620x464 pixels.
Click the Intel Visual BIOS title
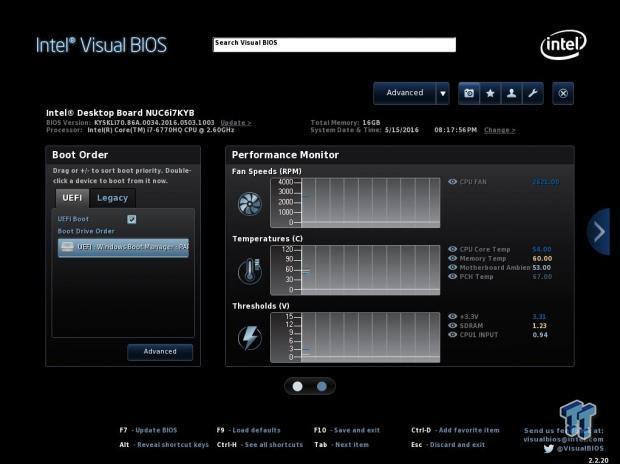point(101,45)
